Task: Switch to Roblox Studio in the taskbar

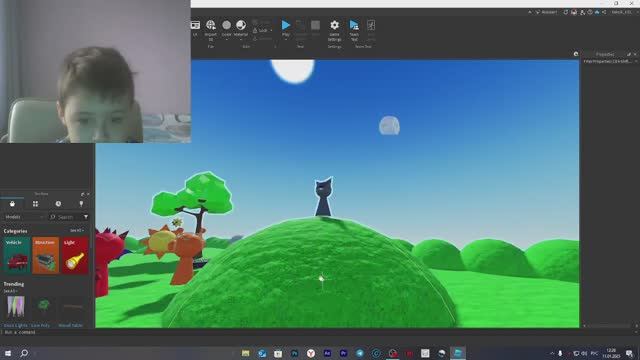Action: [458, 353]
